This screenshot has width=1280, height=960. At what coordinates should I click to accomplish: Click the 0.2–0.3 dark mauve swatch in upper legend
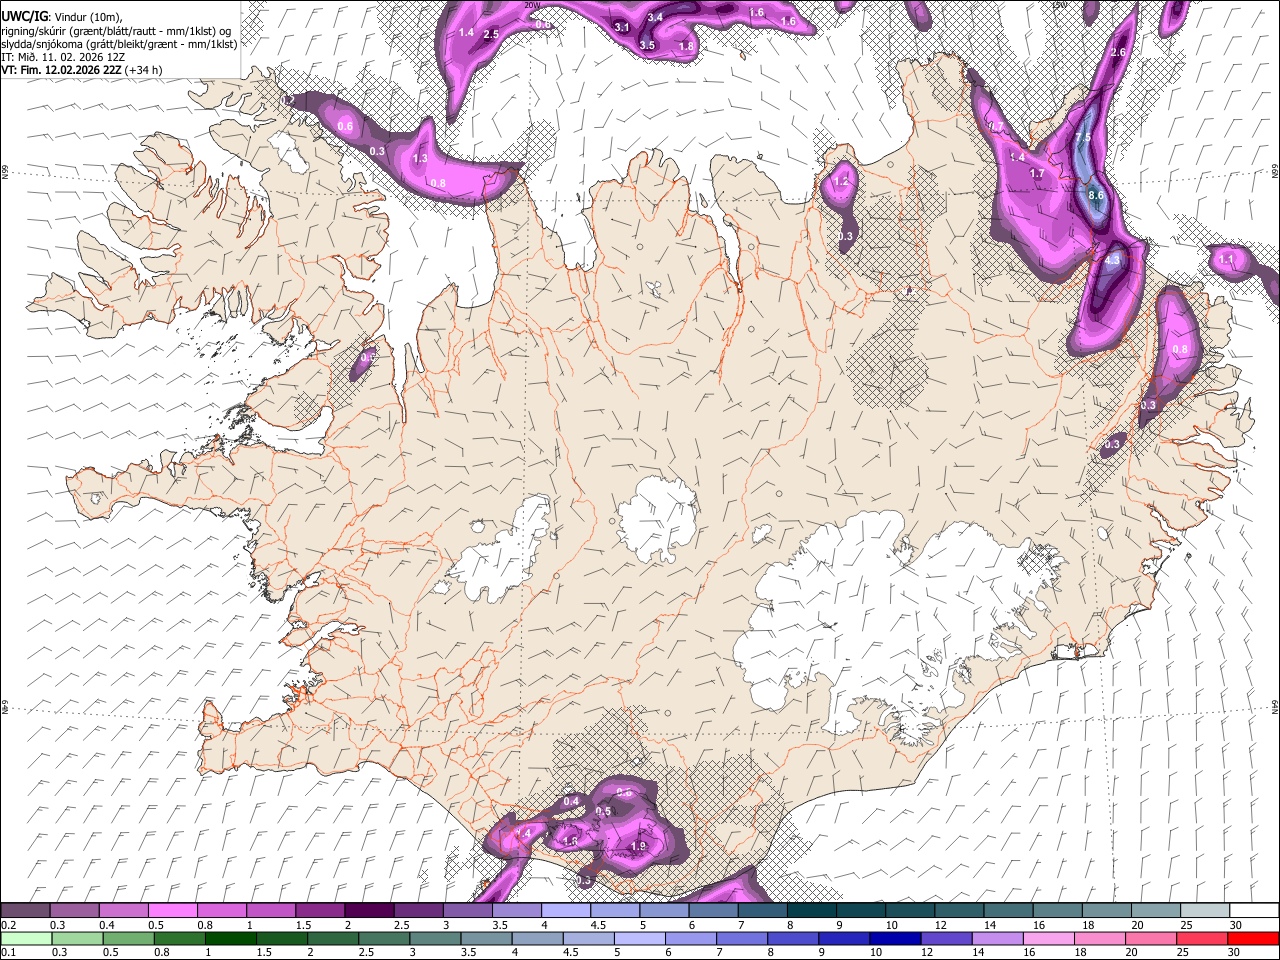tap(25, 910)
